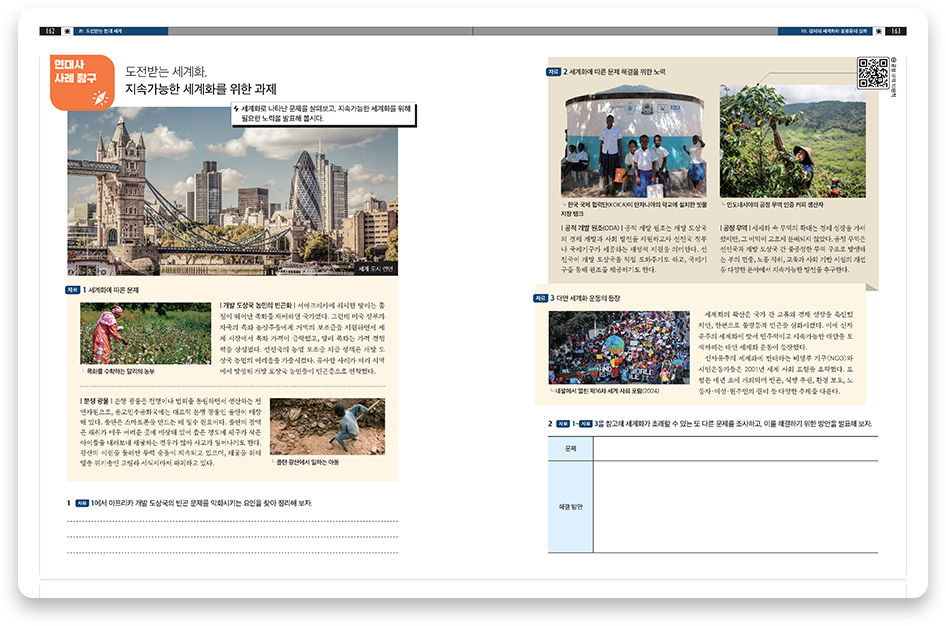
Task: Click question 2 referencing 자료 1~3
Action: pyautogui.click(x=710, y=423)
